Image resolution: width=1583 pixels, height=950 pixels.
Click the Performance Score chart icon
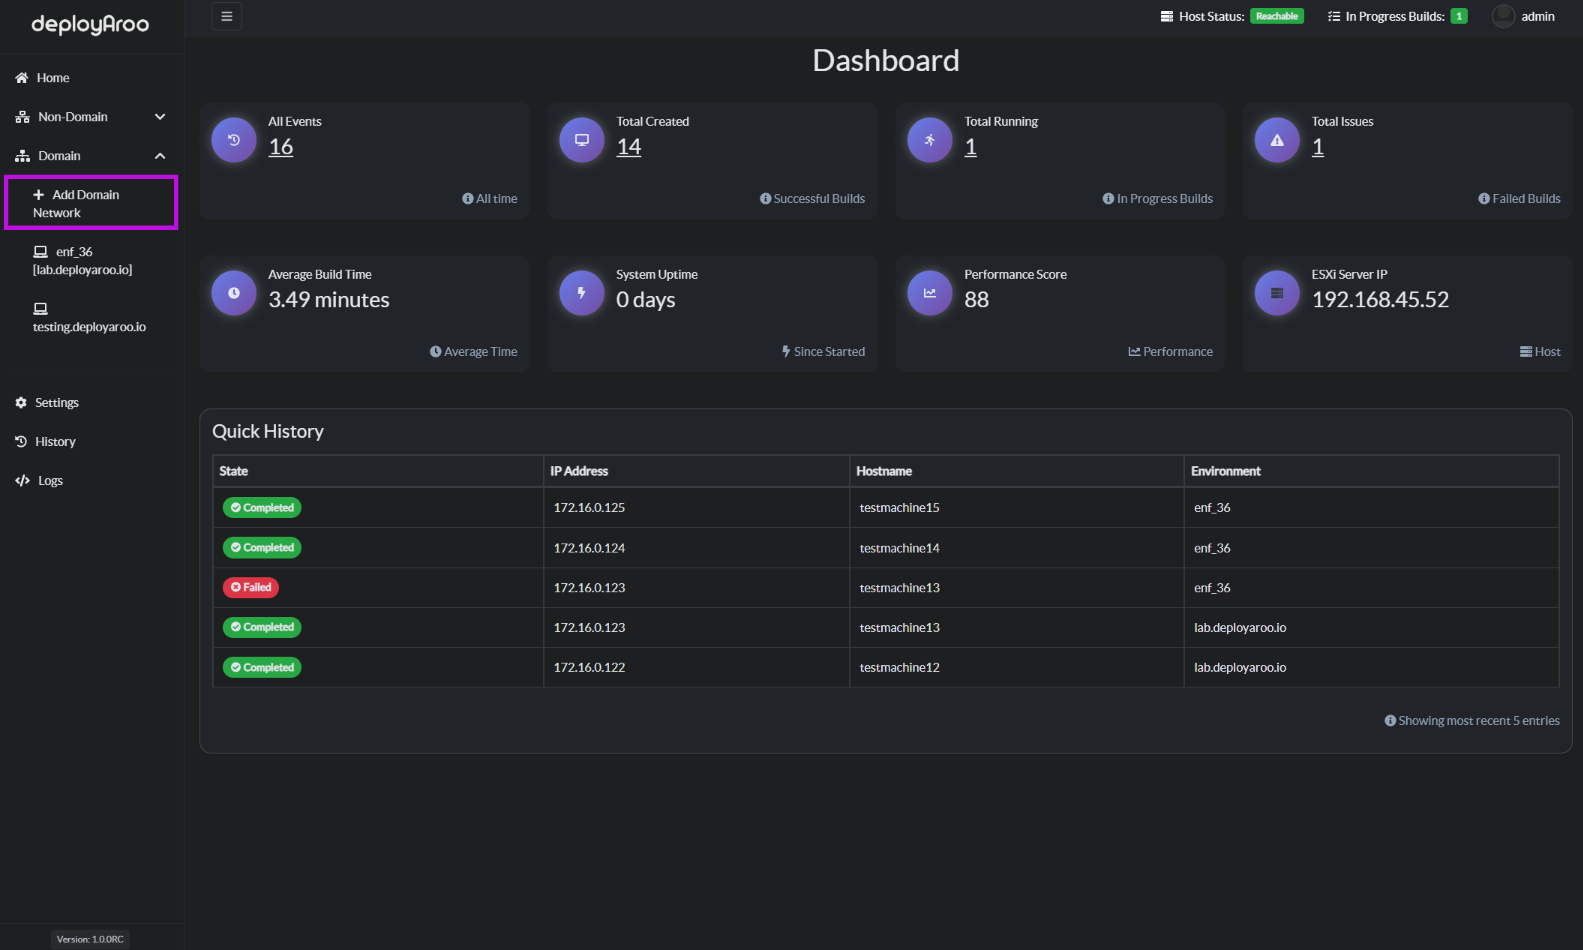click(930, 293)
